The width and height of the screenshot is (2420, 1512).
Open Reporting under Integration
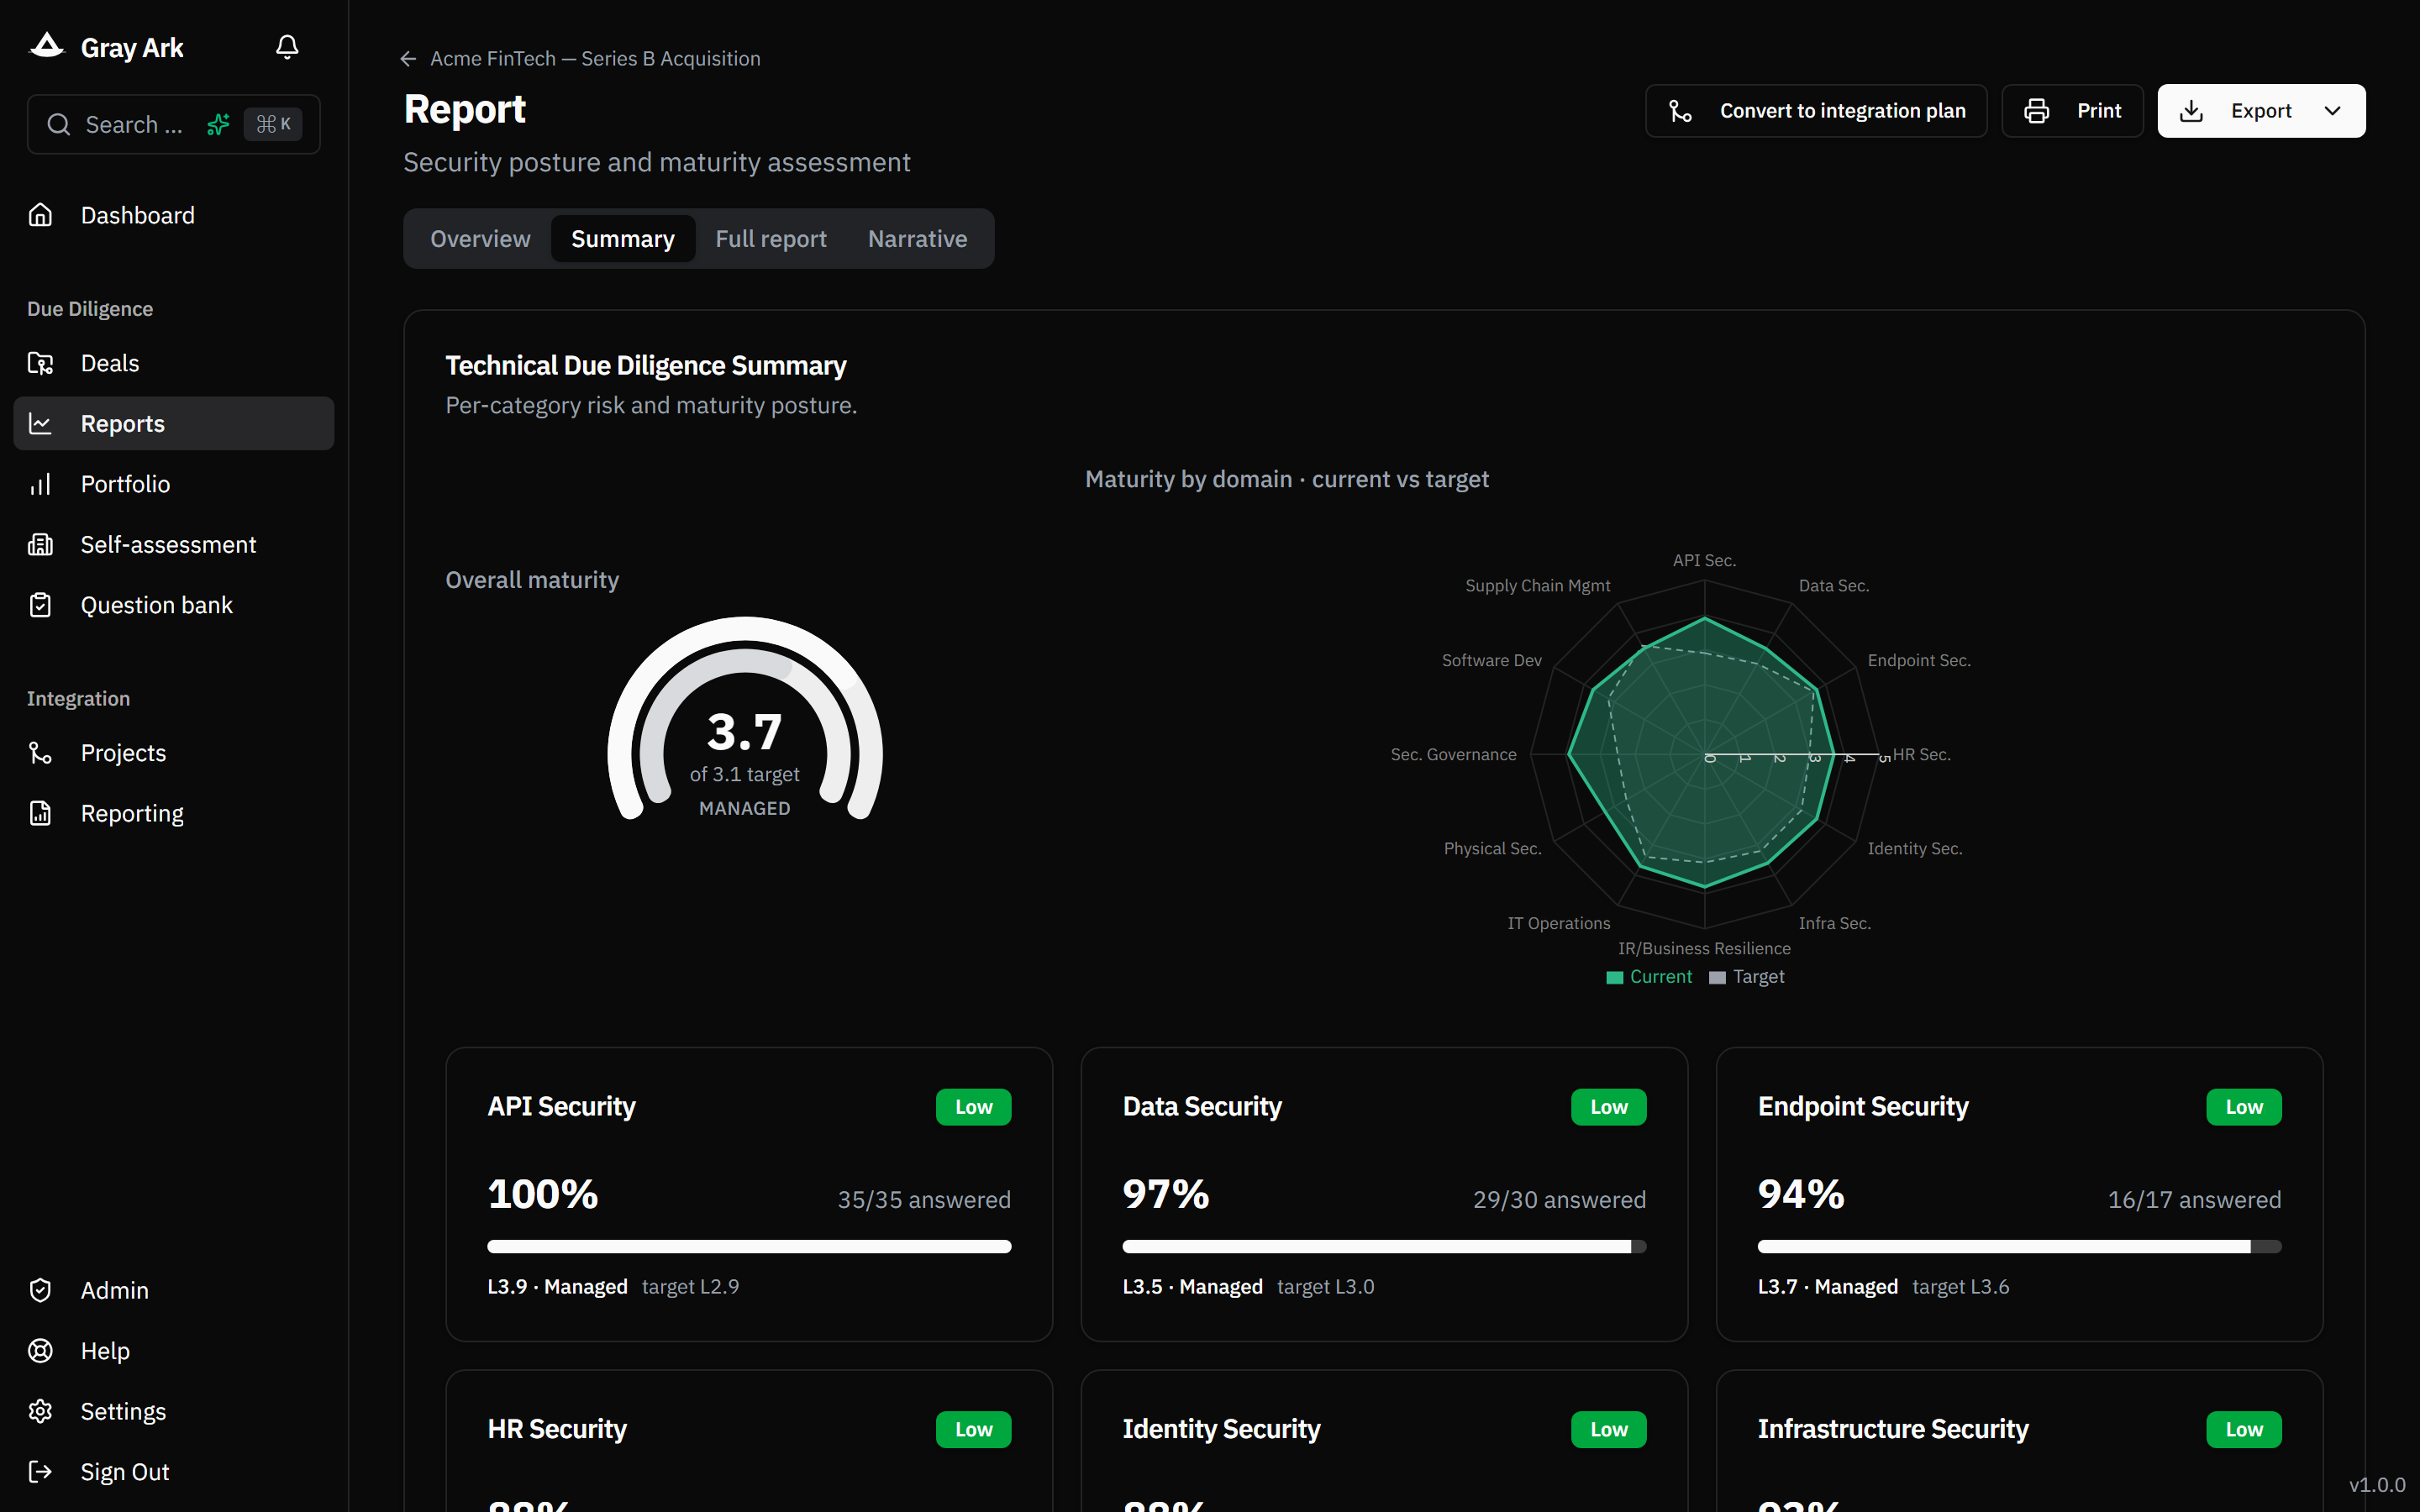(174, 813)
